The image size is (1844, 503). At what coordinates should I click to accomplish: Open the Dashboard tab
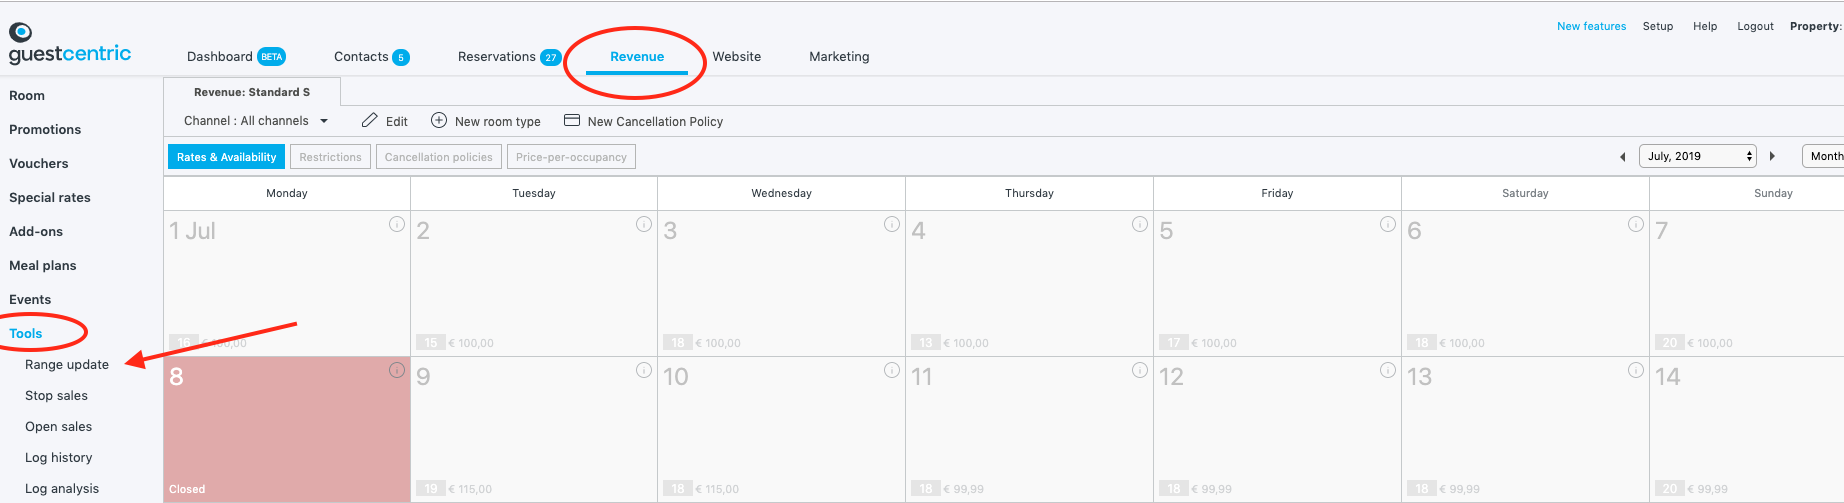pyautogui.click(x=220, y=57)
